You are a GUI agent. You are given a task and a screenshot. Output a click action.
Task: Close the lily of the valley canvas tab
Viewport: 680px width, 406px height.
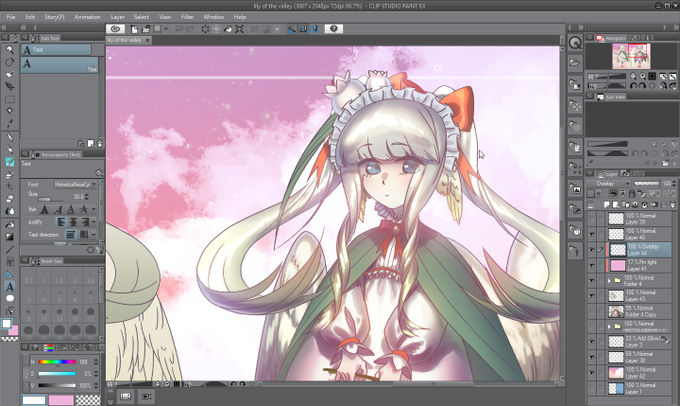pyautogui.click(x=147, y=40)
